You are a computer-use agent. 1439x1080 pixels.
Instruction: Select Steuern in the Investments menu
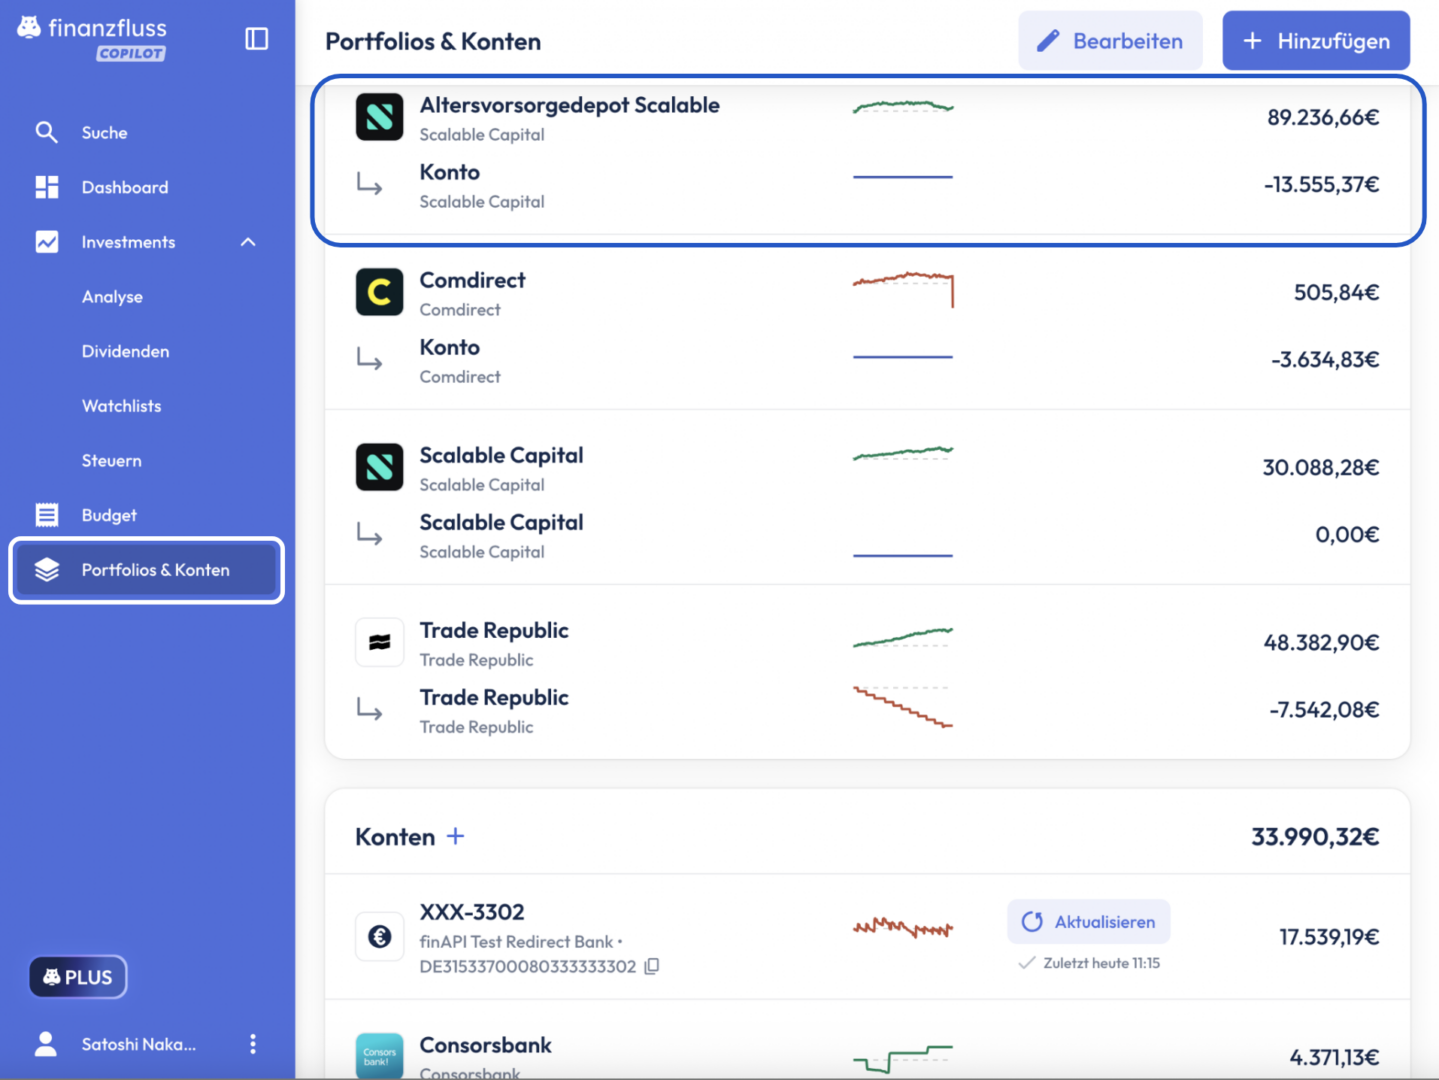point(112,461)
